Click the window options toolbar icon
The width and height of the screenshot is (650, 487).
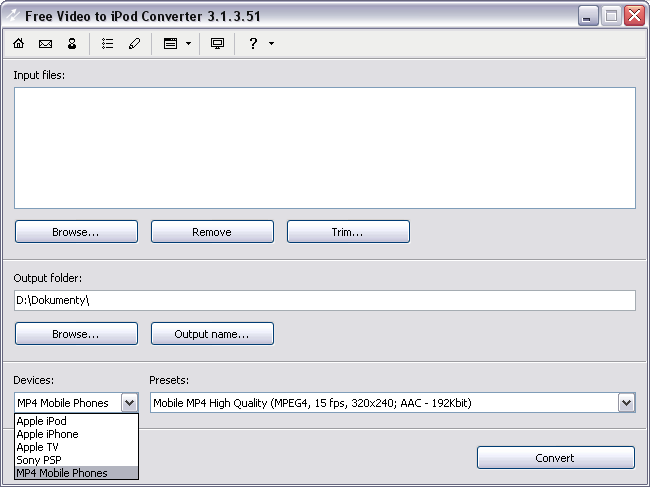[170, 43]
